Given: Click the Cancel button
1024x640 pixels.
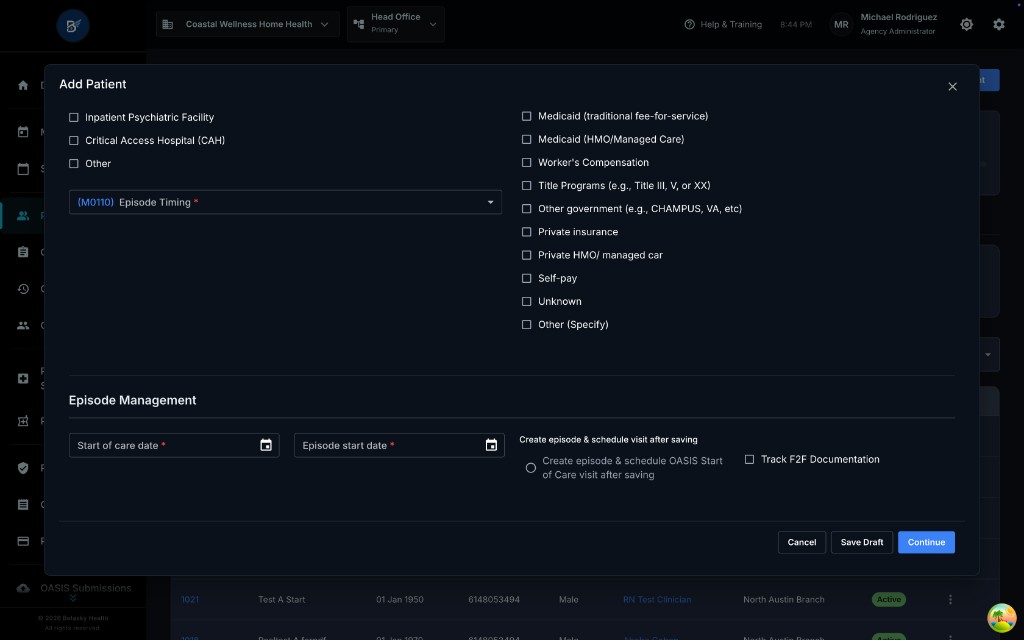Looking at the screenshot, I should point(802,543).
